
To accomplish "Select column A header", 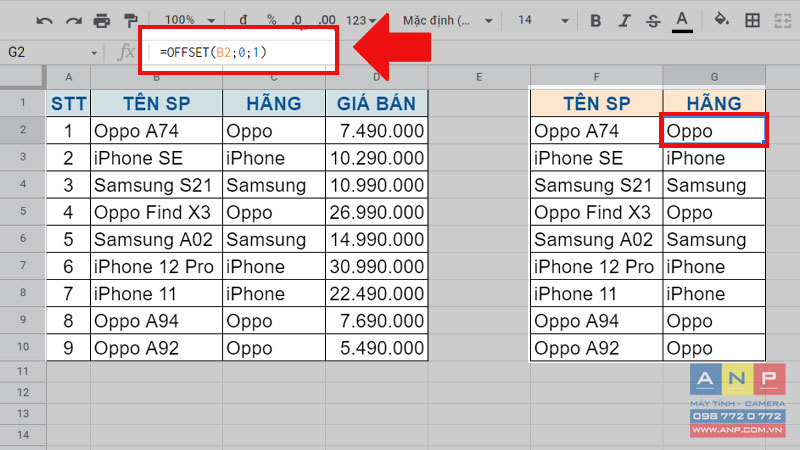I will (x=68, y=77).
